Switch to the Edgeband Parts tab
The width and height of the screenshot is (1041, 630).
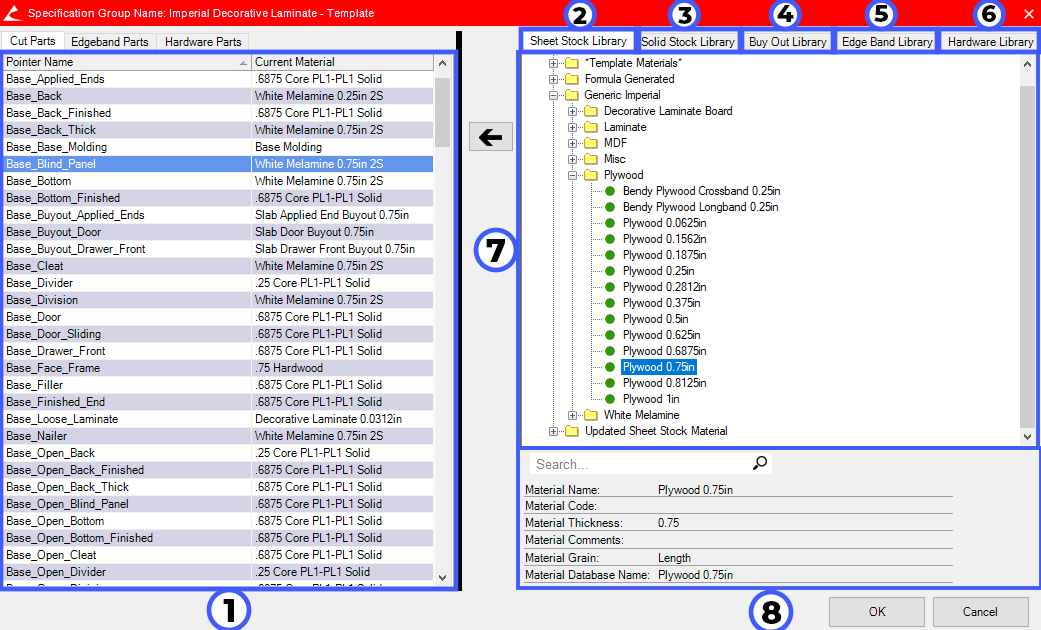[110, 42]
